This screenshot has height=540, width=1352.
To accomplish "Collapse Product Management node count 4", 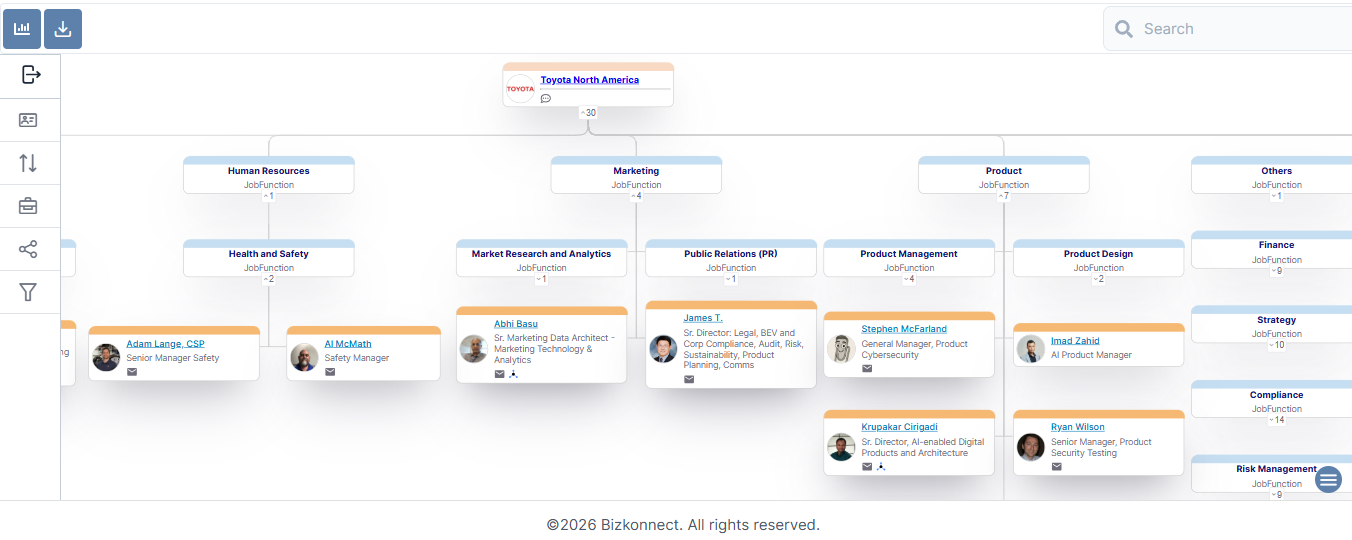I will [x=909, y=279].
